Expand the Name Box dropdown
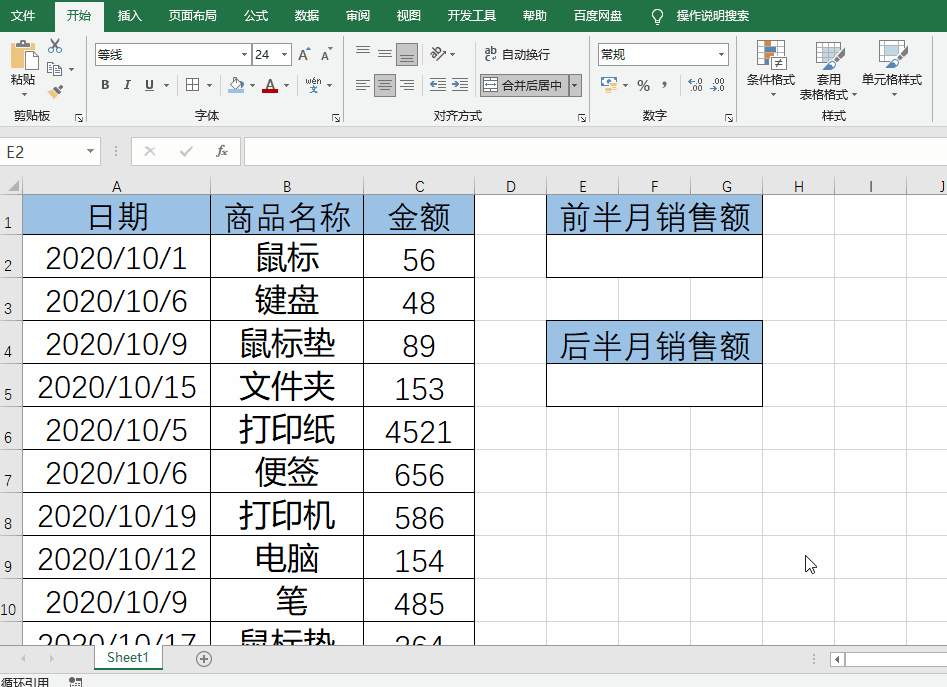This screenshot has width=947, height=687. click(90, 151)
